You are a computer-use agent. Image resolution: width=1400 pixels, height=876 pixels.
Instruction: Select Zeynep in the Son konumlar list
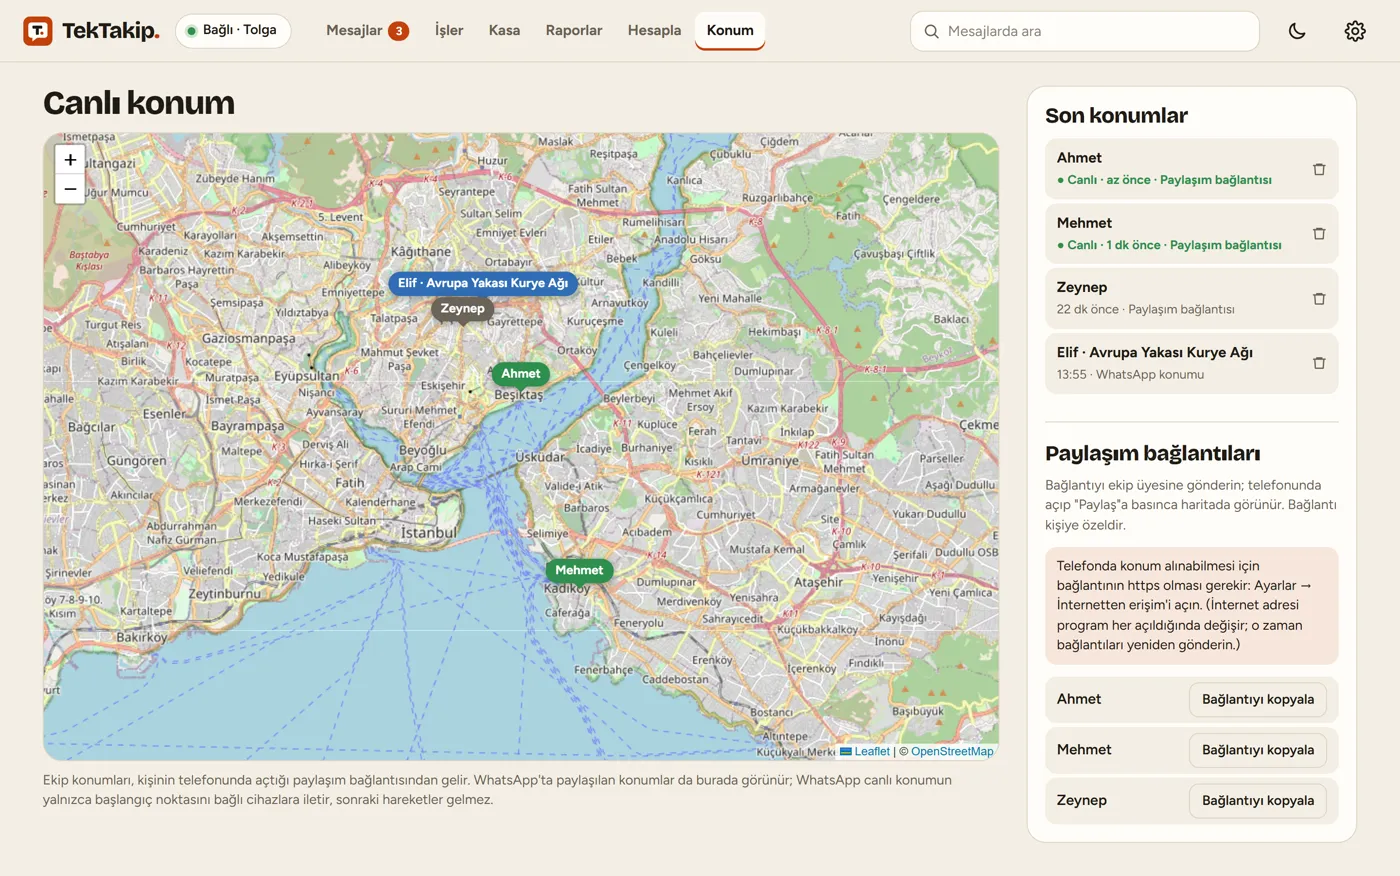coord(1191,298)
